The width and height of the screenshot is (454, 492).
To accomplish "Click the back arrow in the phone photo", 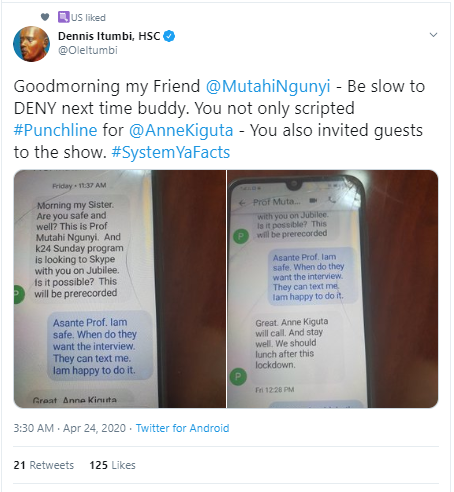I will pos(242,202).
